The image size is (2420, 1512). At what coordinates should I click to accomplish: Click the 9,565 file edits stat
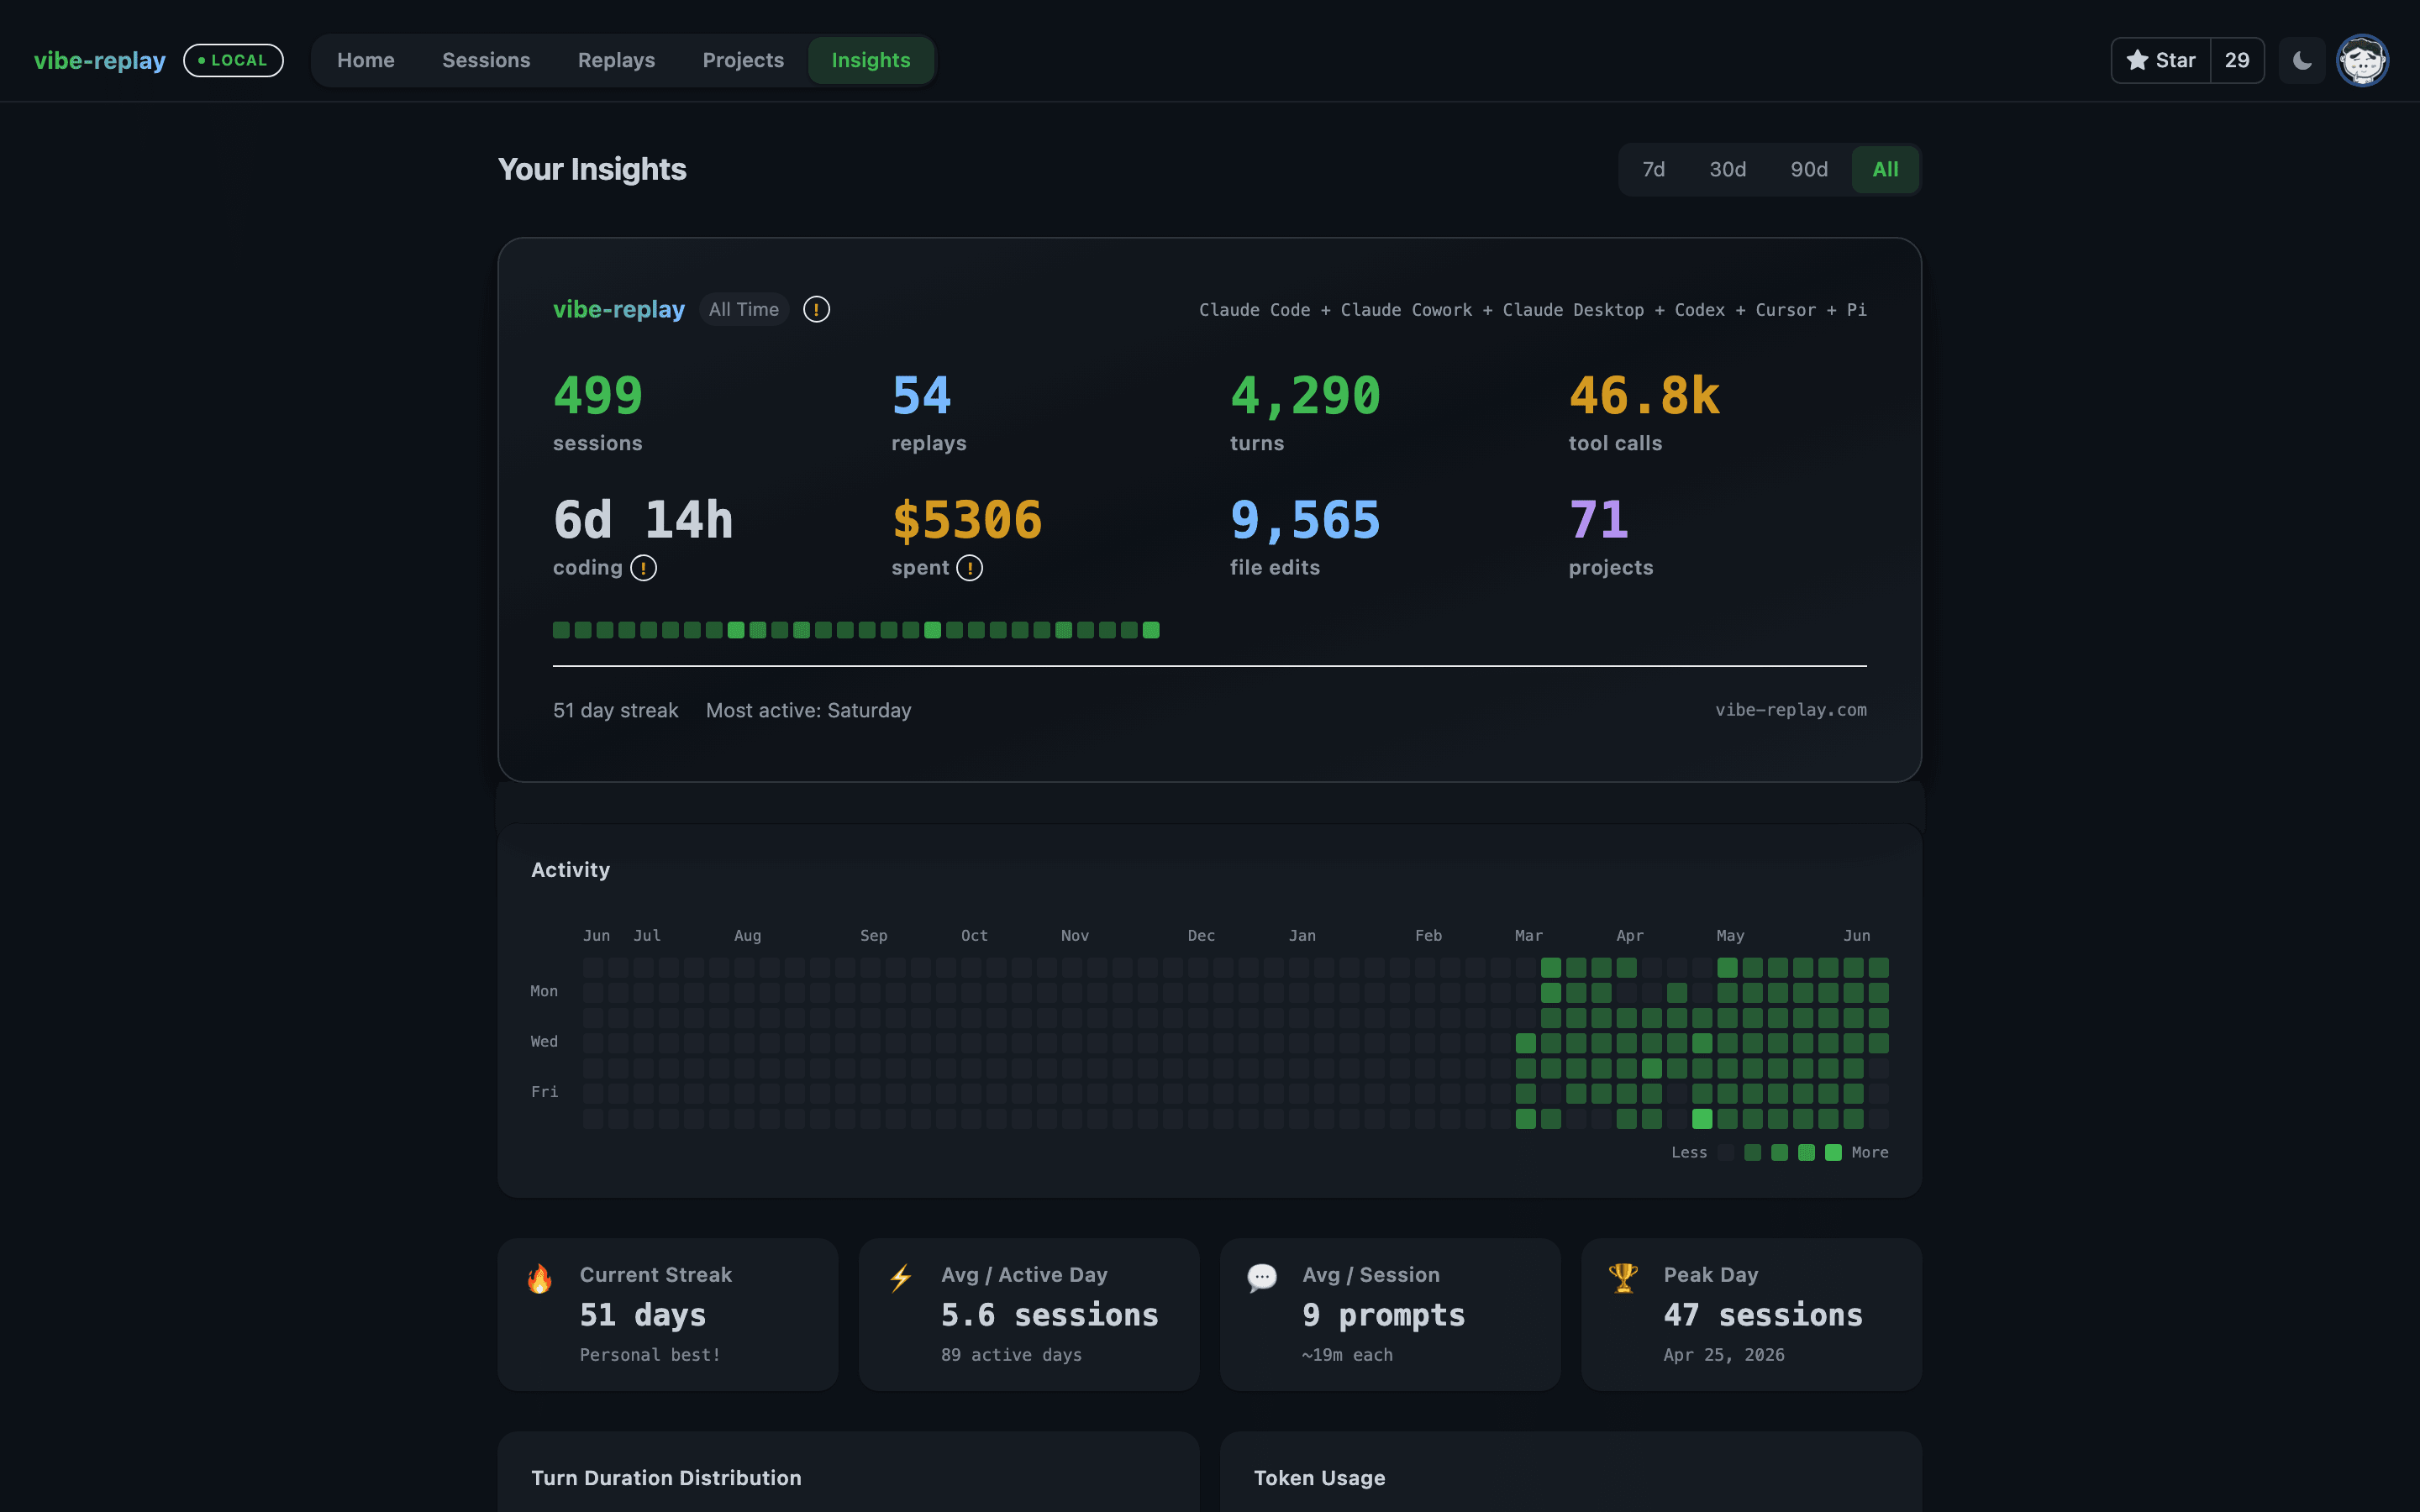coord(1305,537)
